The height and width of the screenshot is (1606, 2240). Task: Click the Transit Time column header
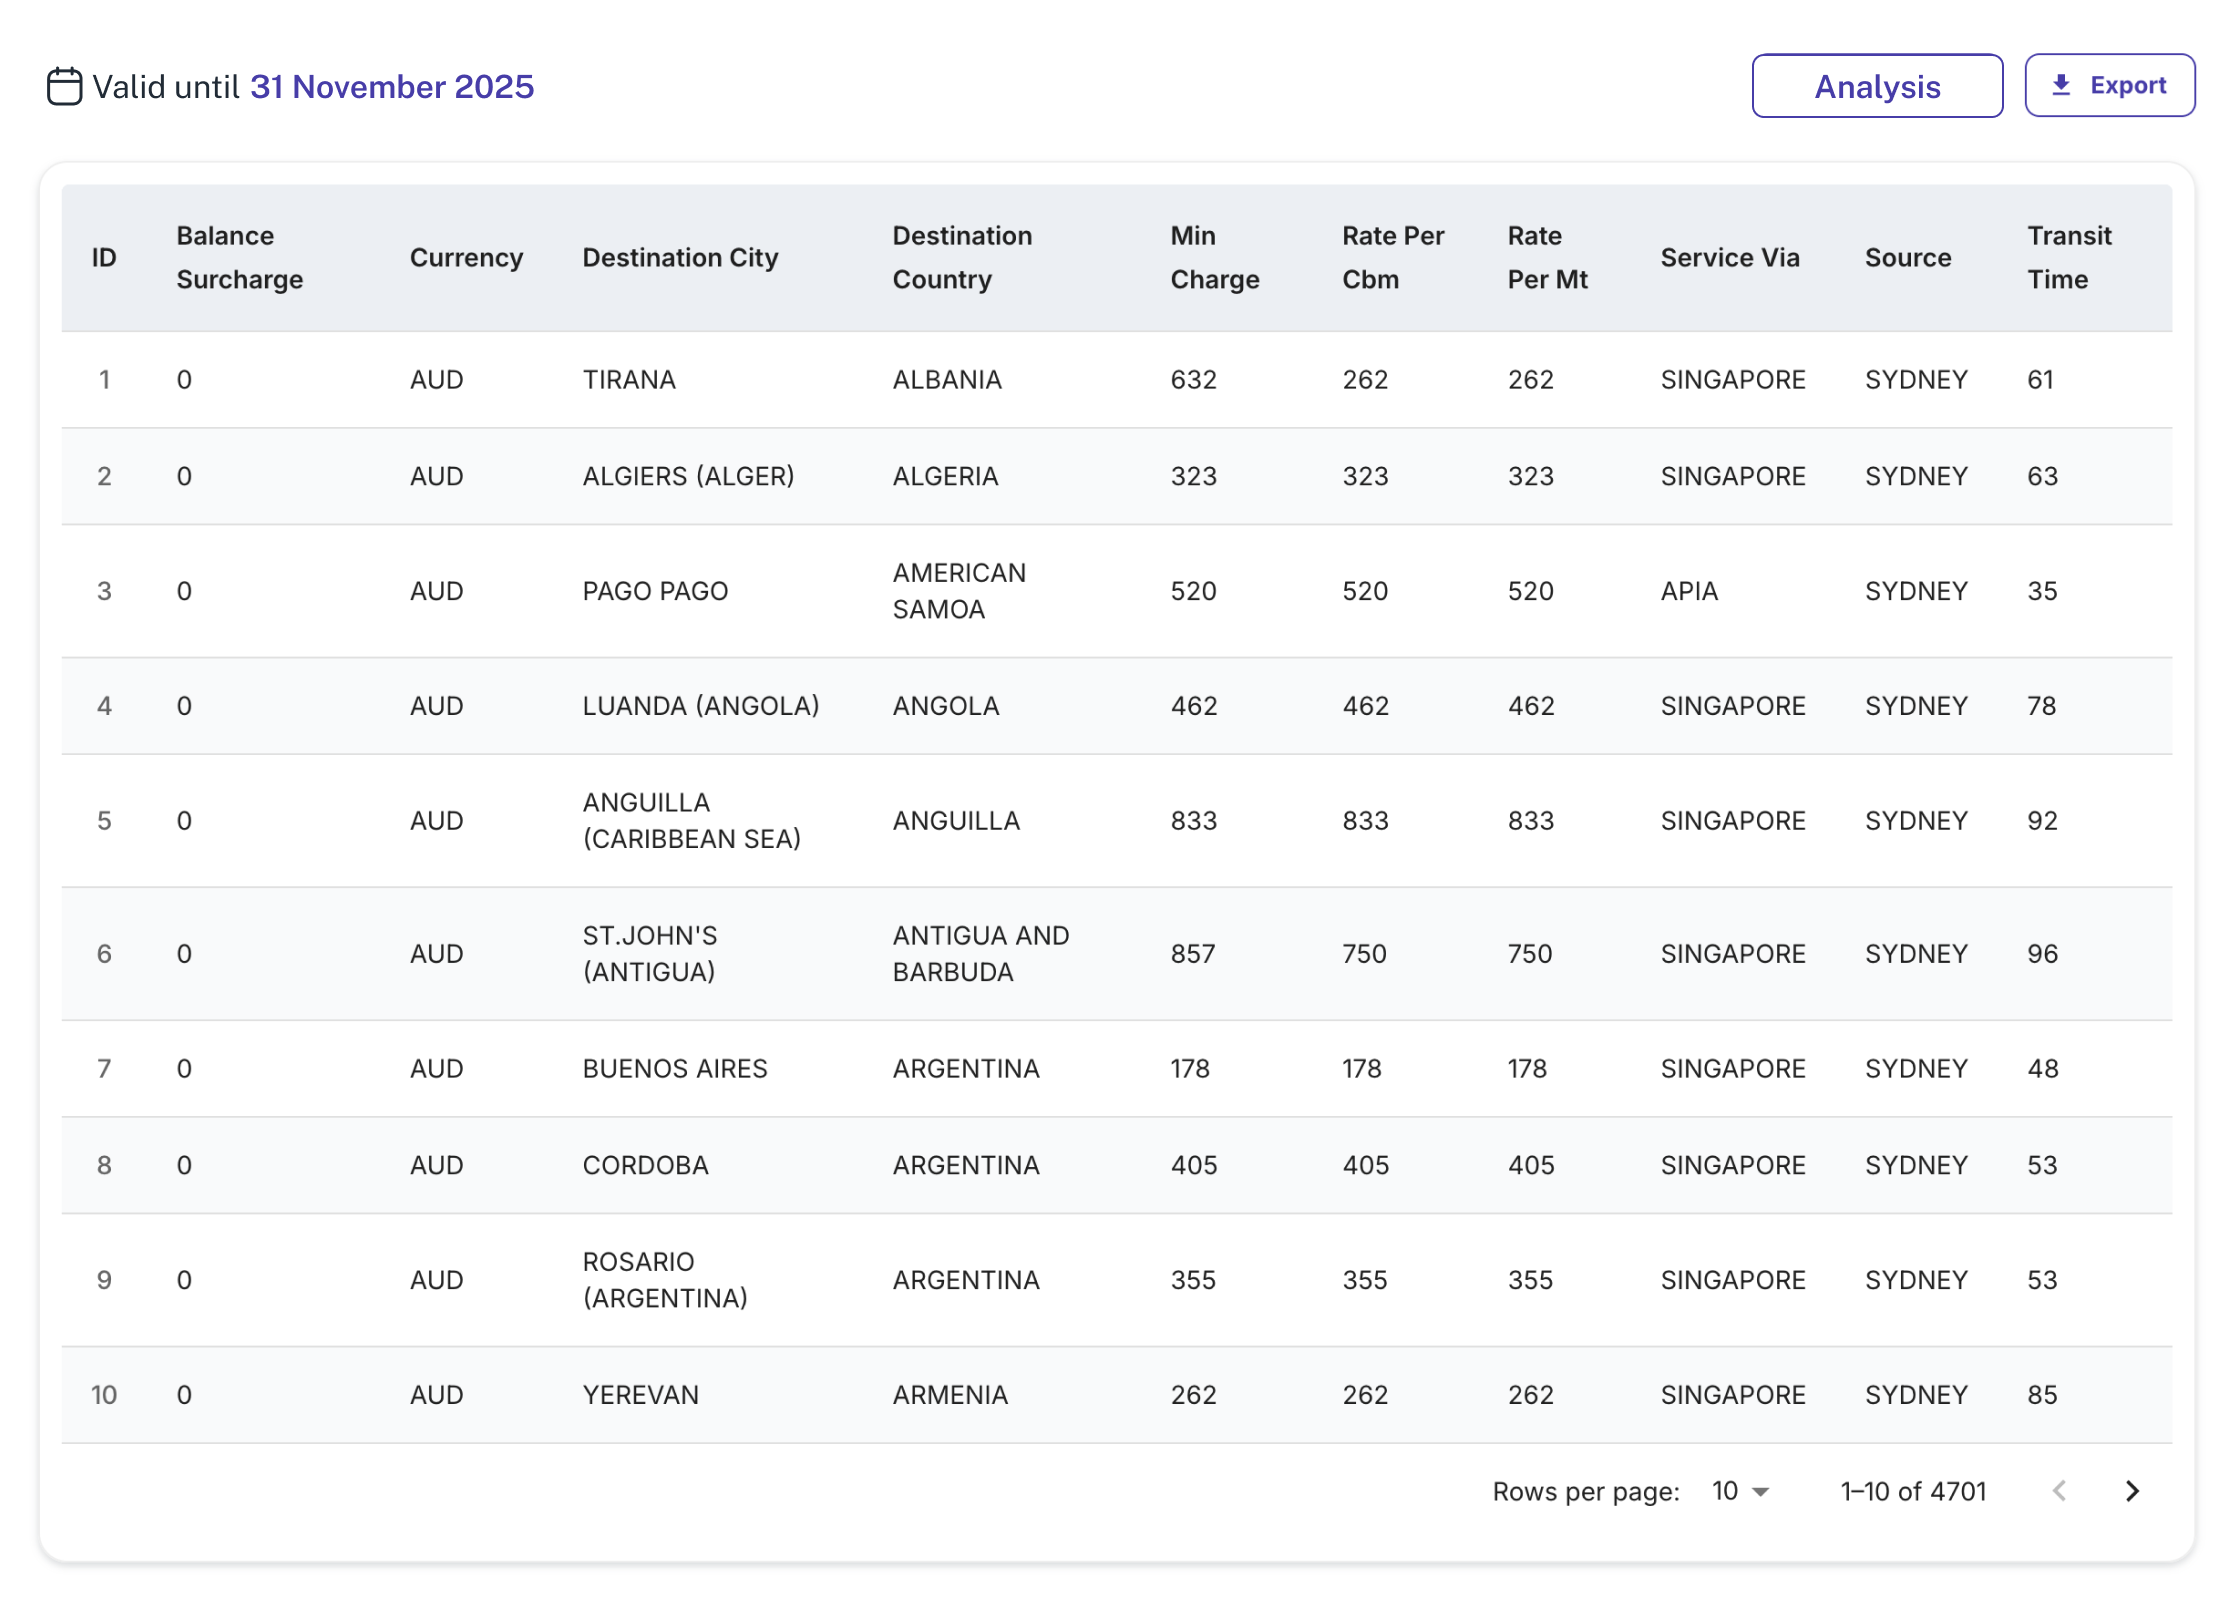[x=2068, y=258]
